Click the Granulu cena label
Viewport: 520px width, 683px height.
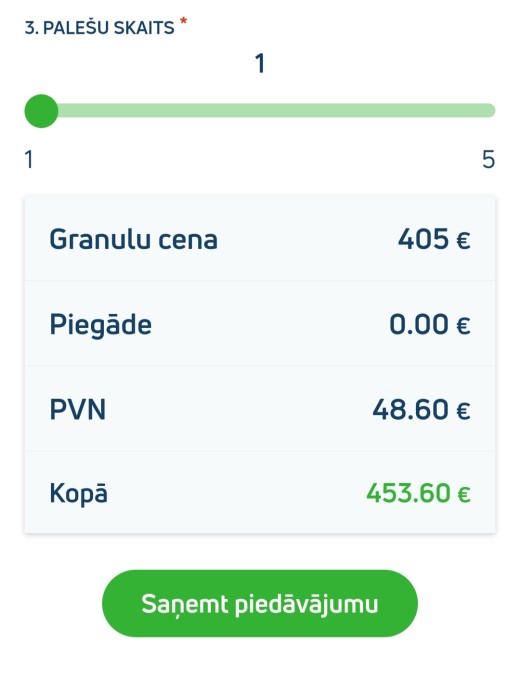coord(133,239)
